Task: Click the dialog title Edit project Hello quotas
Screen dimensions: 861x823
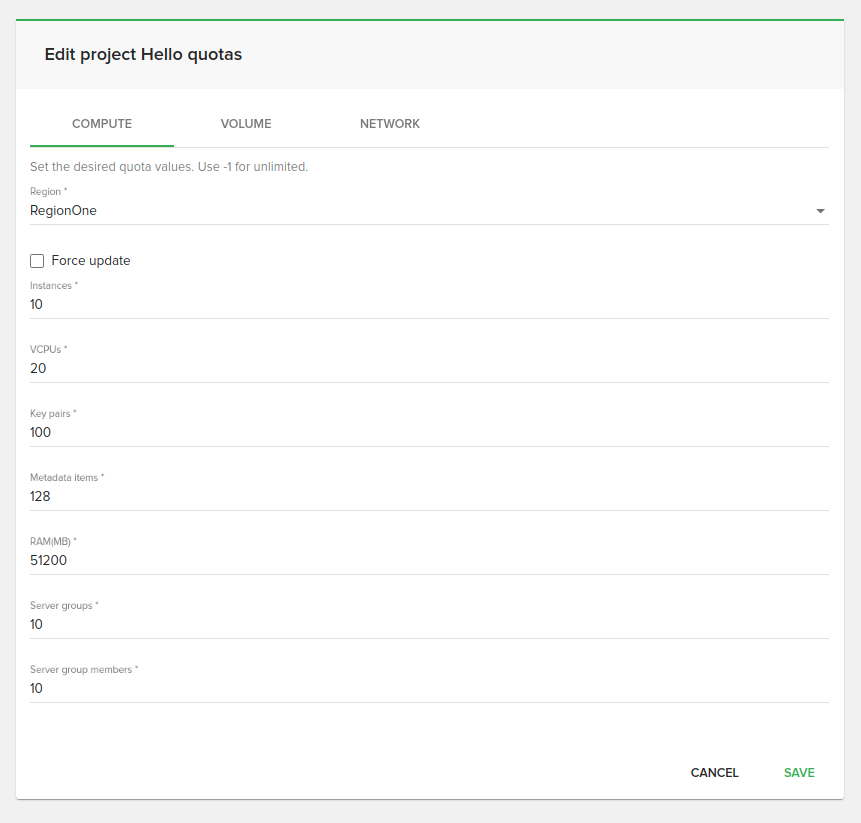Action: pos(142,54)
